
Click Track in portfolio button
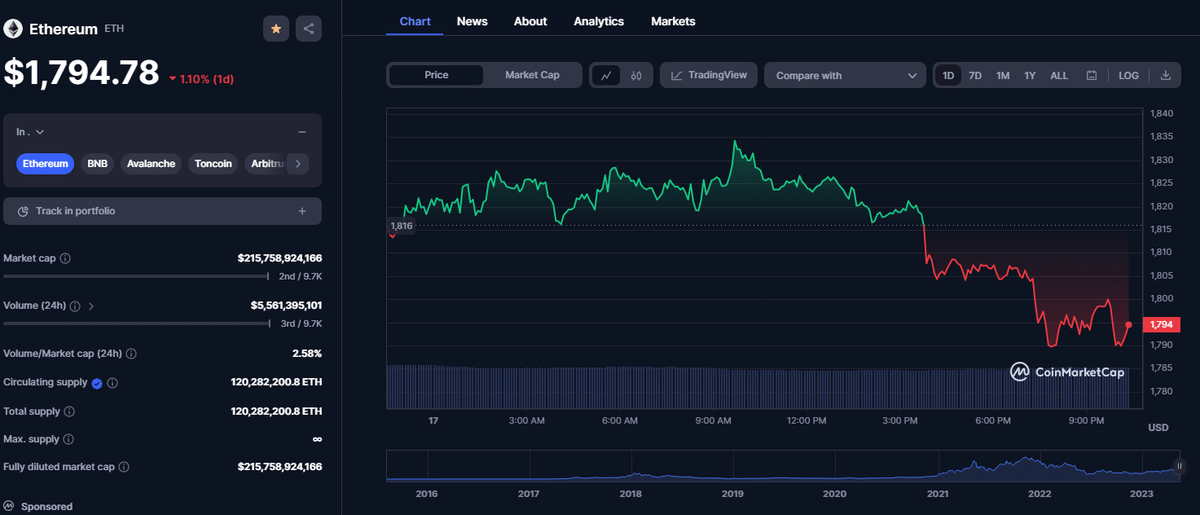[162, 211]
